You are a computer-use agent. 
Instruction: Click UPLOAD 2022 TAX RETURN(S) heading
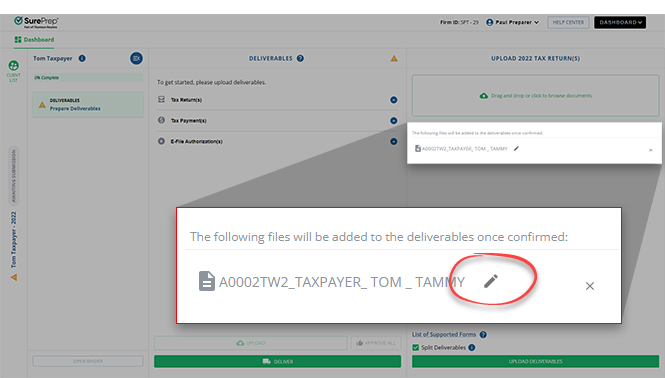535,59
